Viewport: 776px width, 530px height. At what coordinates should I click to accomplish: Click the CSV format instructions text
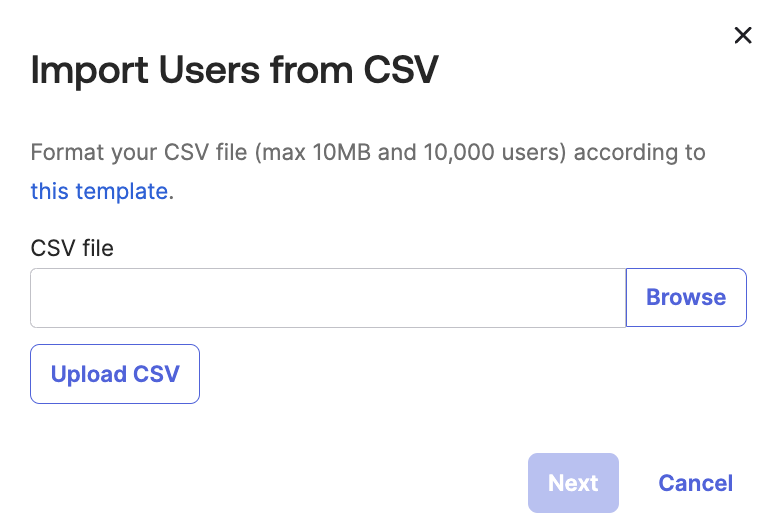click(x=368, y=153)
